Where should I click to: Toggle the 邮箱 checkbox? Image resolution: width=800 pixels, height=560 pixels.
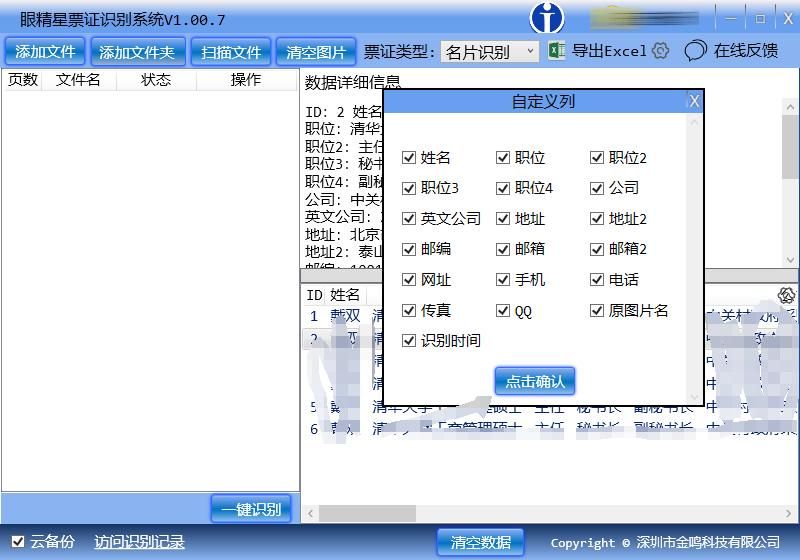(x=503, y=249)
